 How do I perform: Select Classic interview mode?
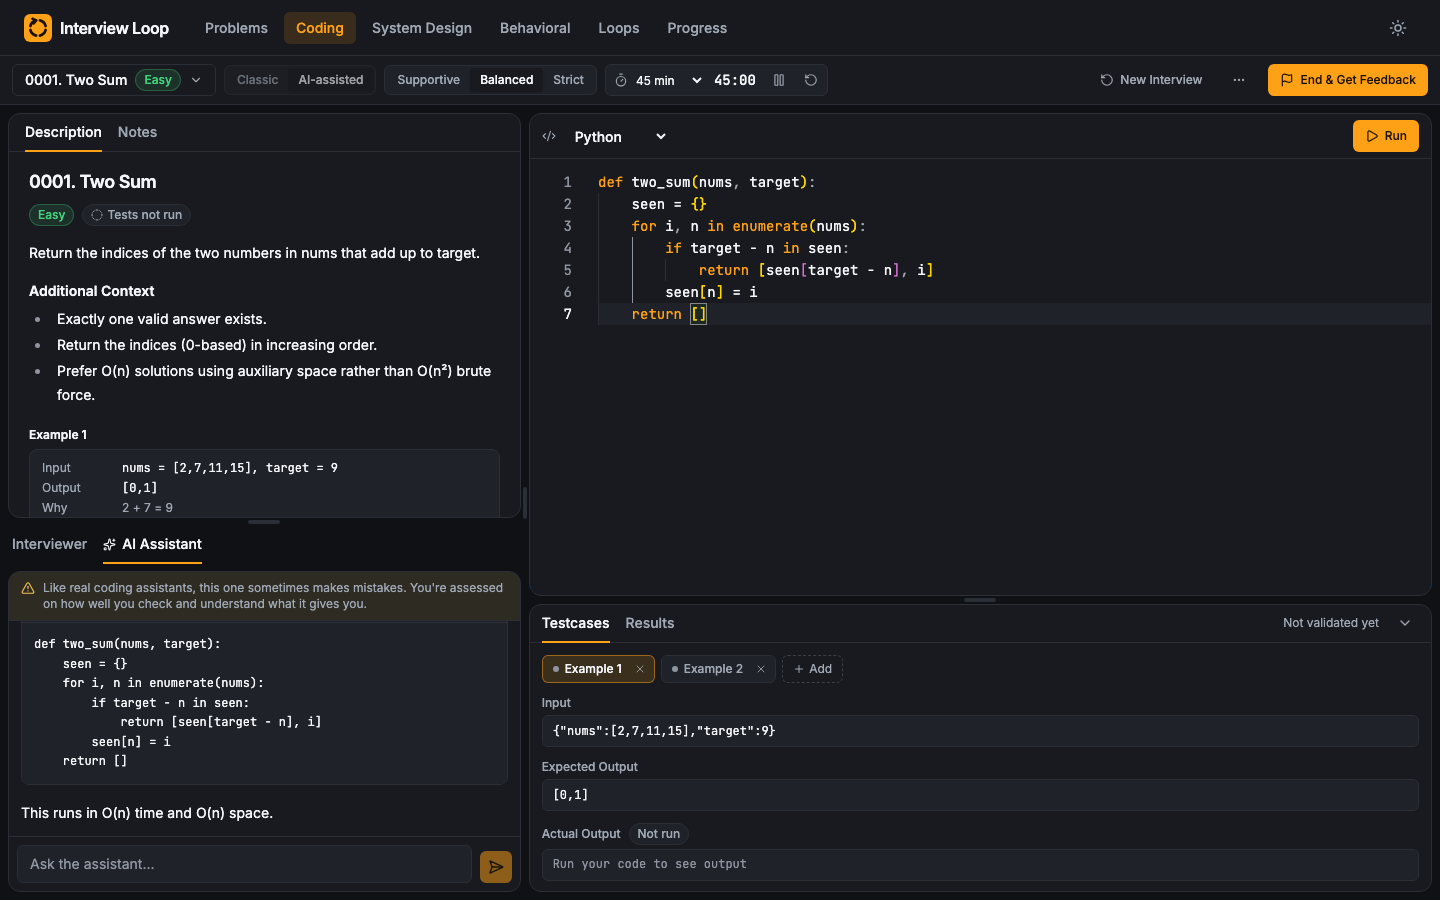(257, 80)
